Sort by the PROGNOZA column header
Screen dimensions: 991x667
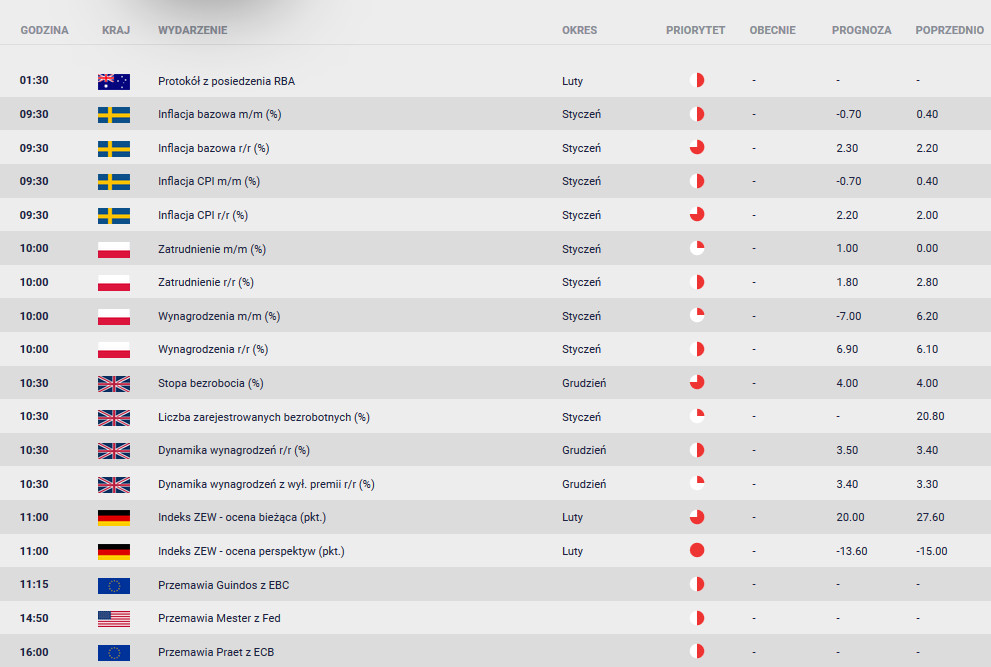click(861, 30)
